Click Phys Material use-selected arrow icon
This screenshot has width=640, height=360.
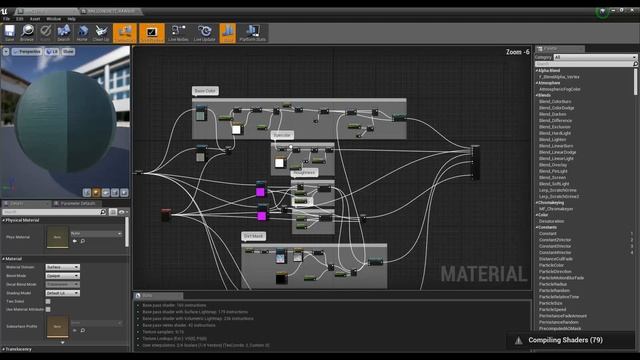pos(75,241)
